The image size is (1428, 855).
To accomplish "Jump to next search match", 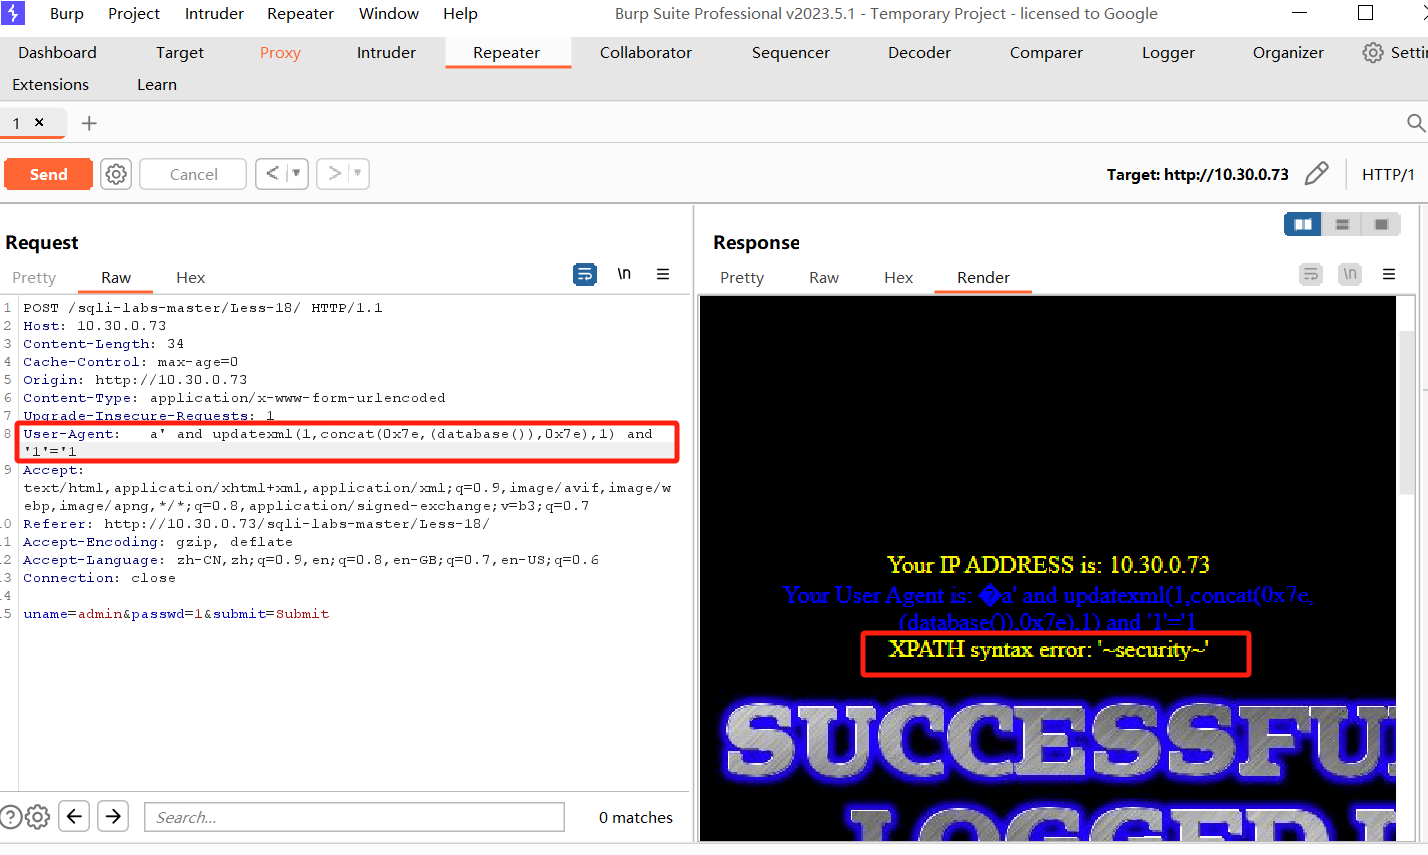I will pos(114,817).
